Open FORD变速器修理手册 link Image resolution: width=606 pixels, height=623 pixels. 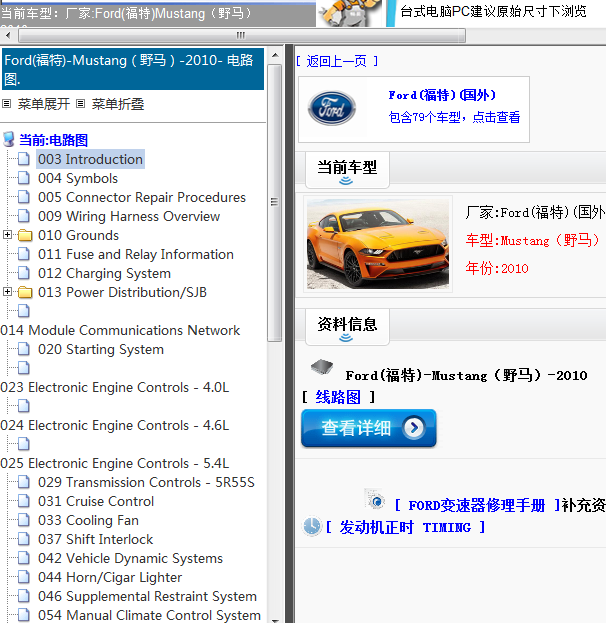[x=477, y=505]
